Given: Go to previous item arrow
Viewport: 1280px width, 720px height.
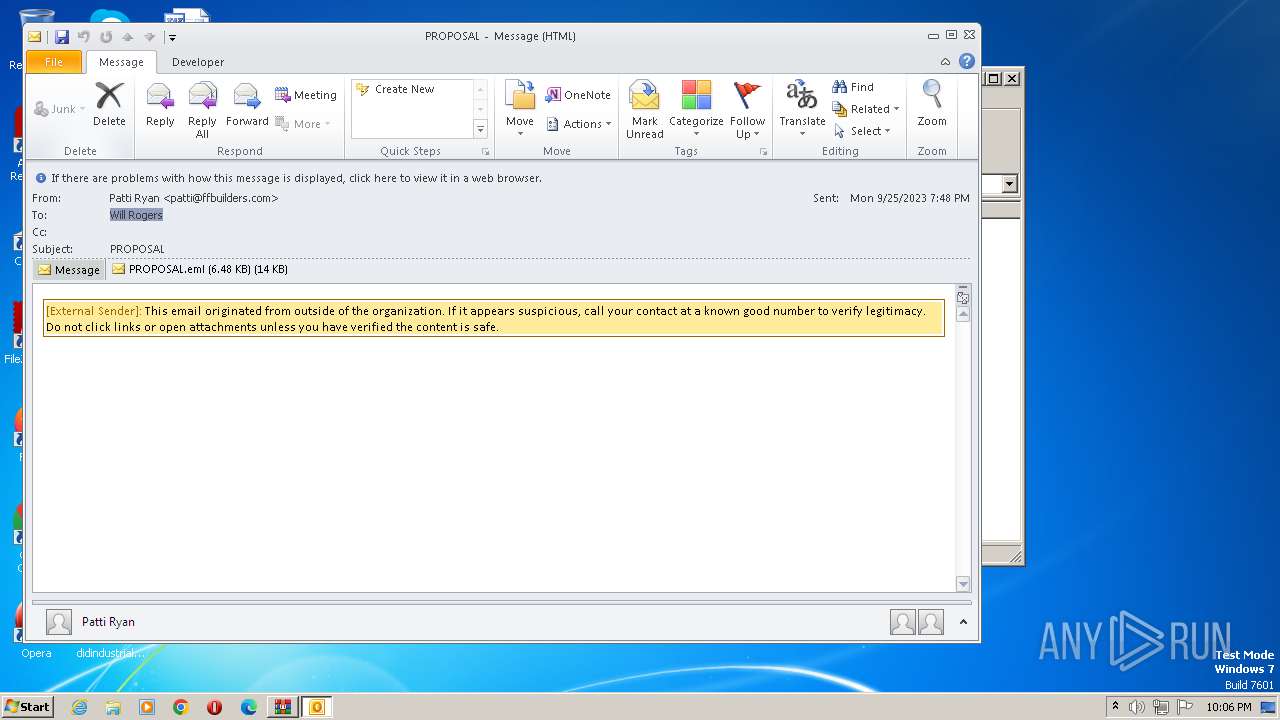Looking at the screenshot, I should 128,37.
